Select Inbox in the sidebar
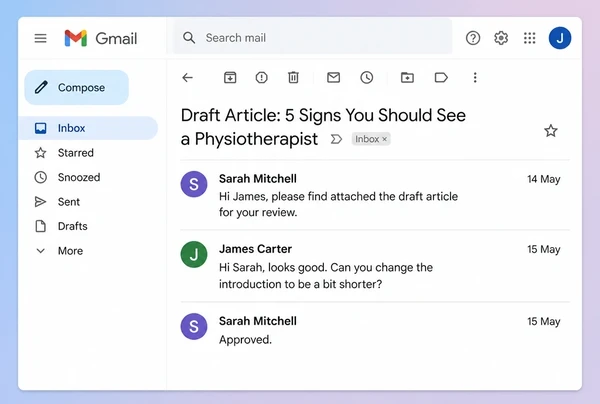Screen dimensions: 600x404 point(88,128)
